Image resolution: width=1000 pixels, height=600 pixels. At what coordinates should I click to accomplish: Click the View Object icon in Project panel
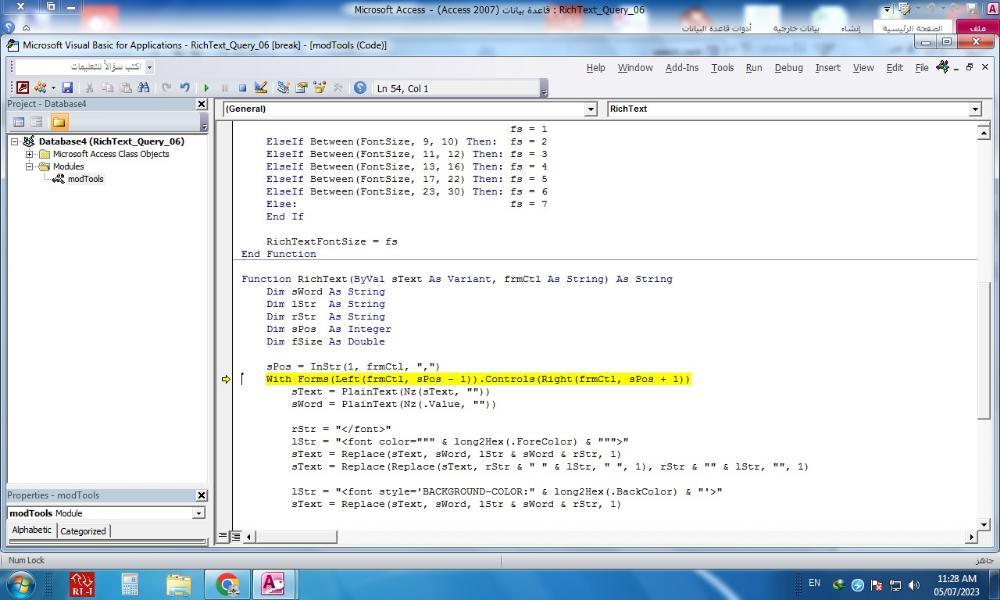pyautogui.click(x=37, y=122)
